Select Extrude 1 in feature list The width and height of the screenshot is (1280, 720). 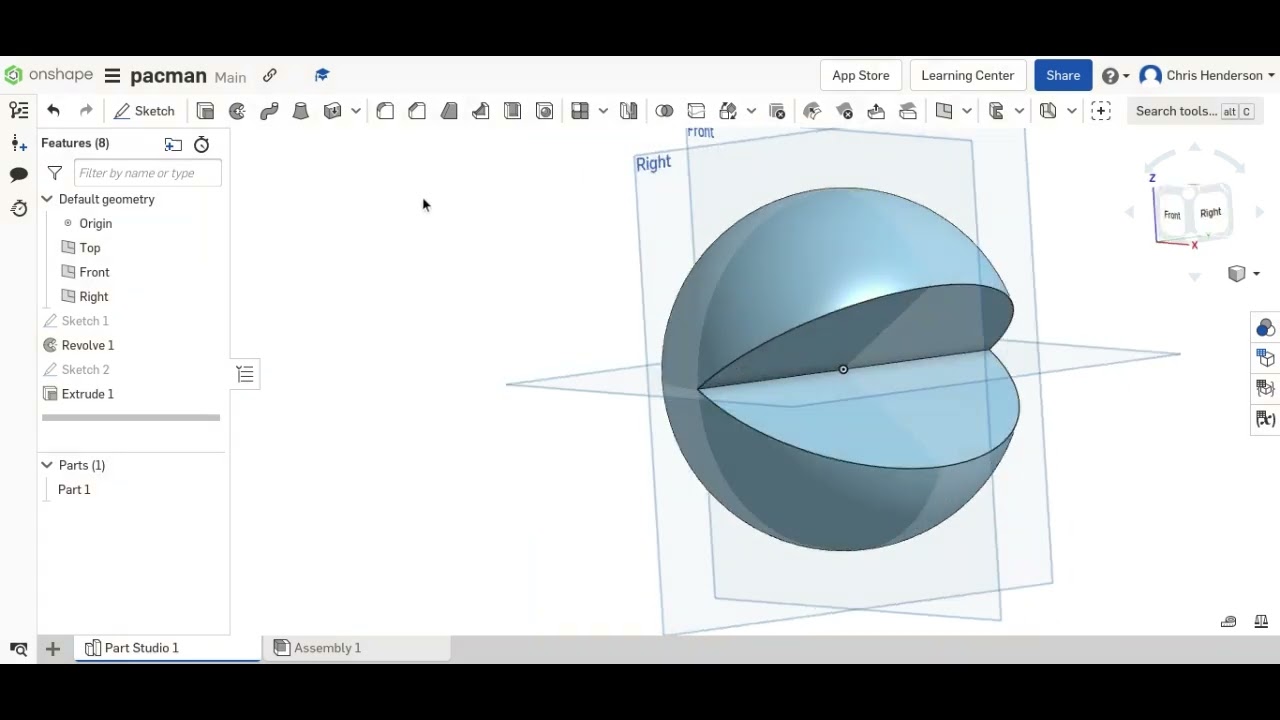(x=88, y=394)
